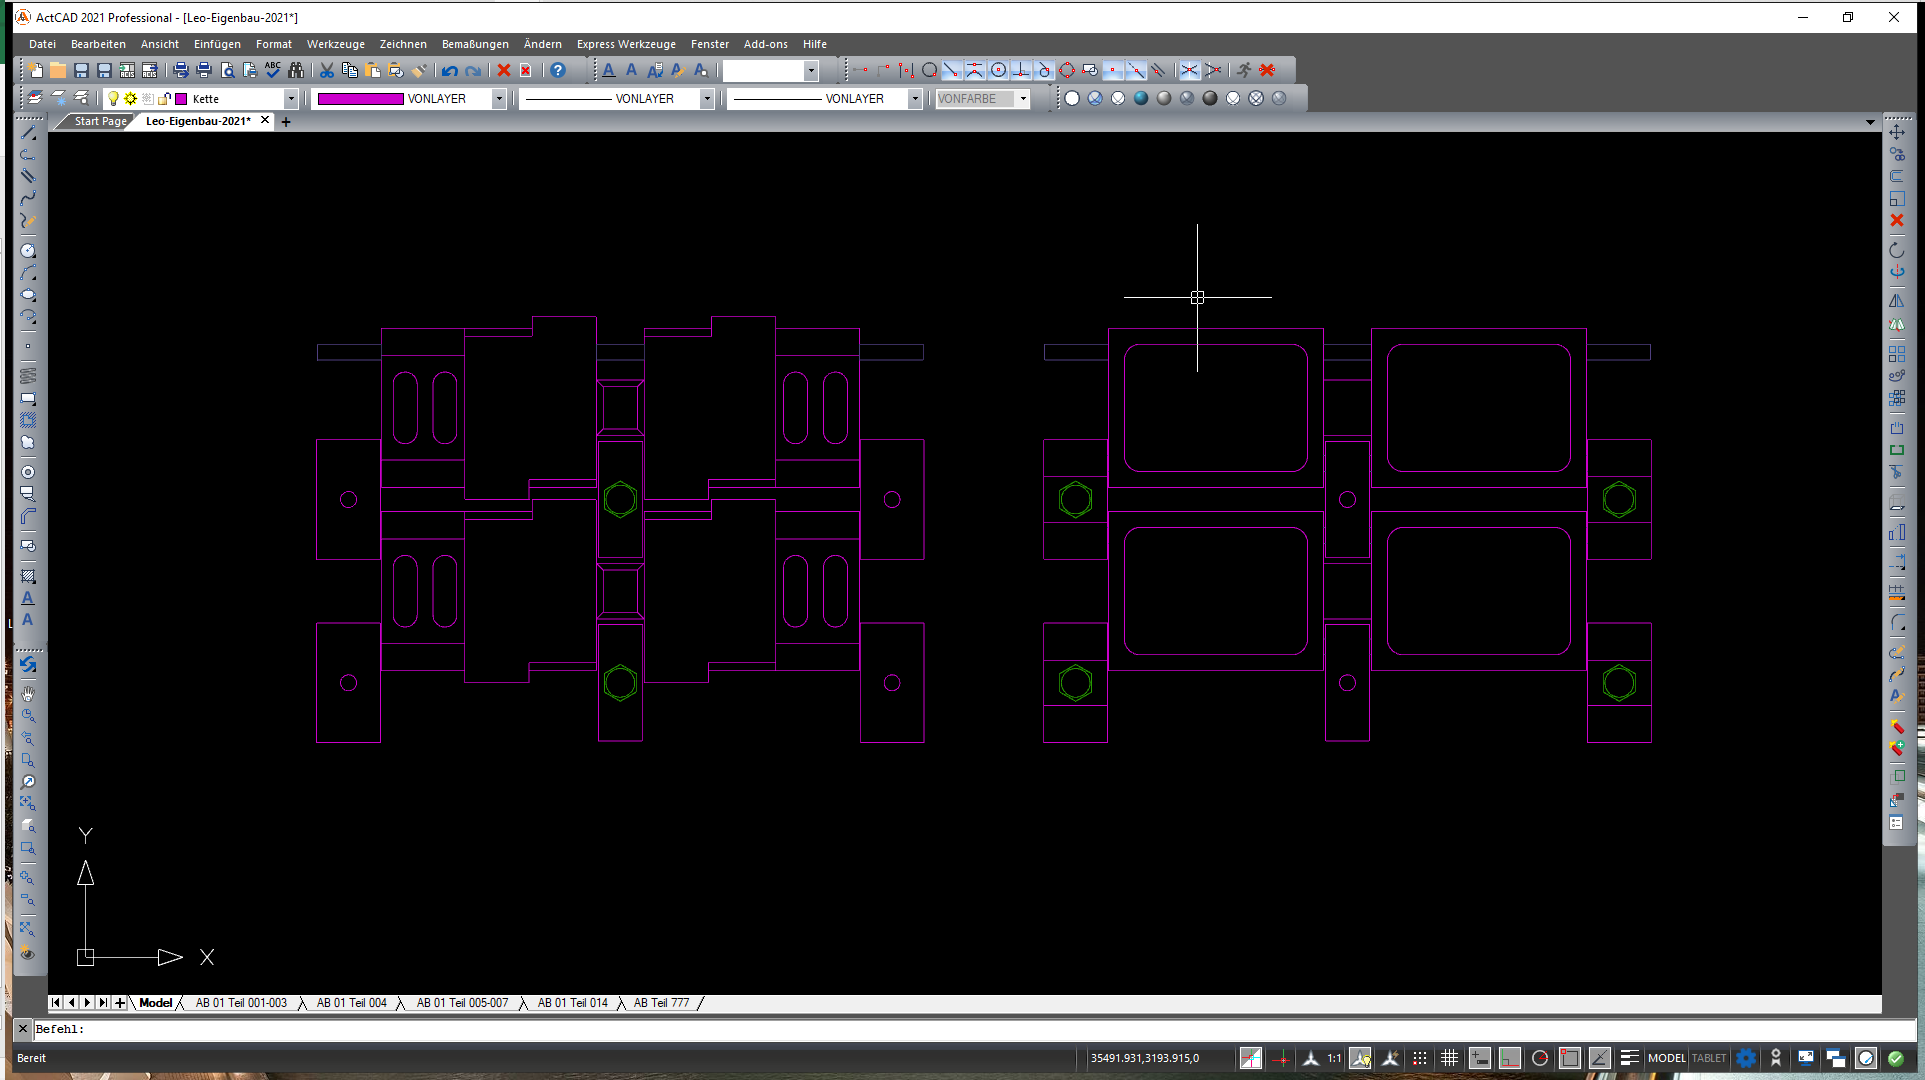
Task: Expand the VONLAYER linetype dropdown
Action: pos(707,99)
